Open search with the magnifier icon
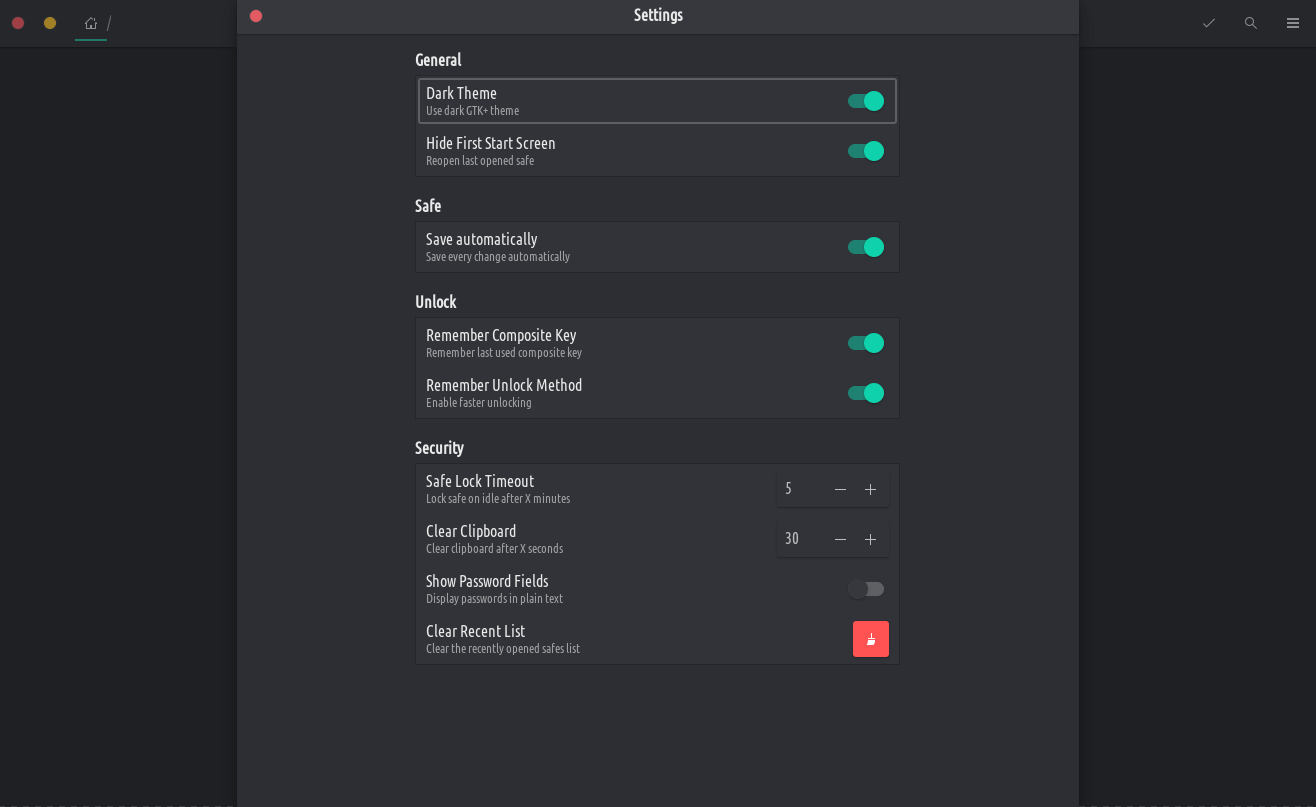1316x807 pixels. pyautogui.click(x=1250, y=23)
